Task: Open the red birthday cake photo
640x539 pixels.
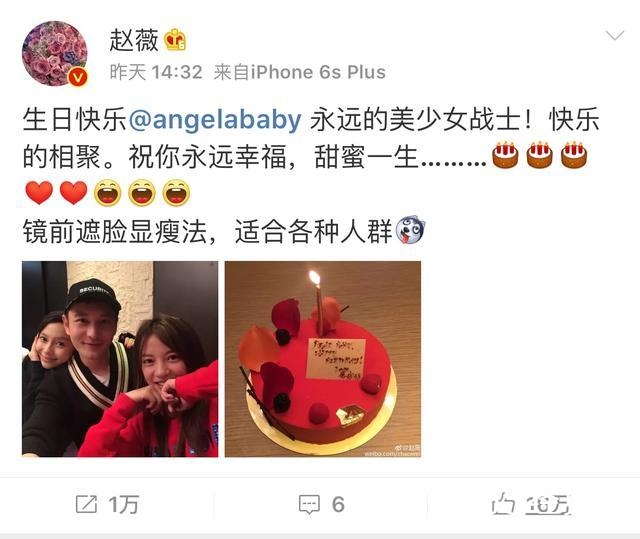Action: click(323, 359)
